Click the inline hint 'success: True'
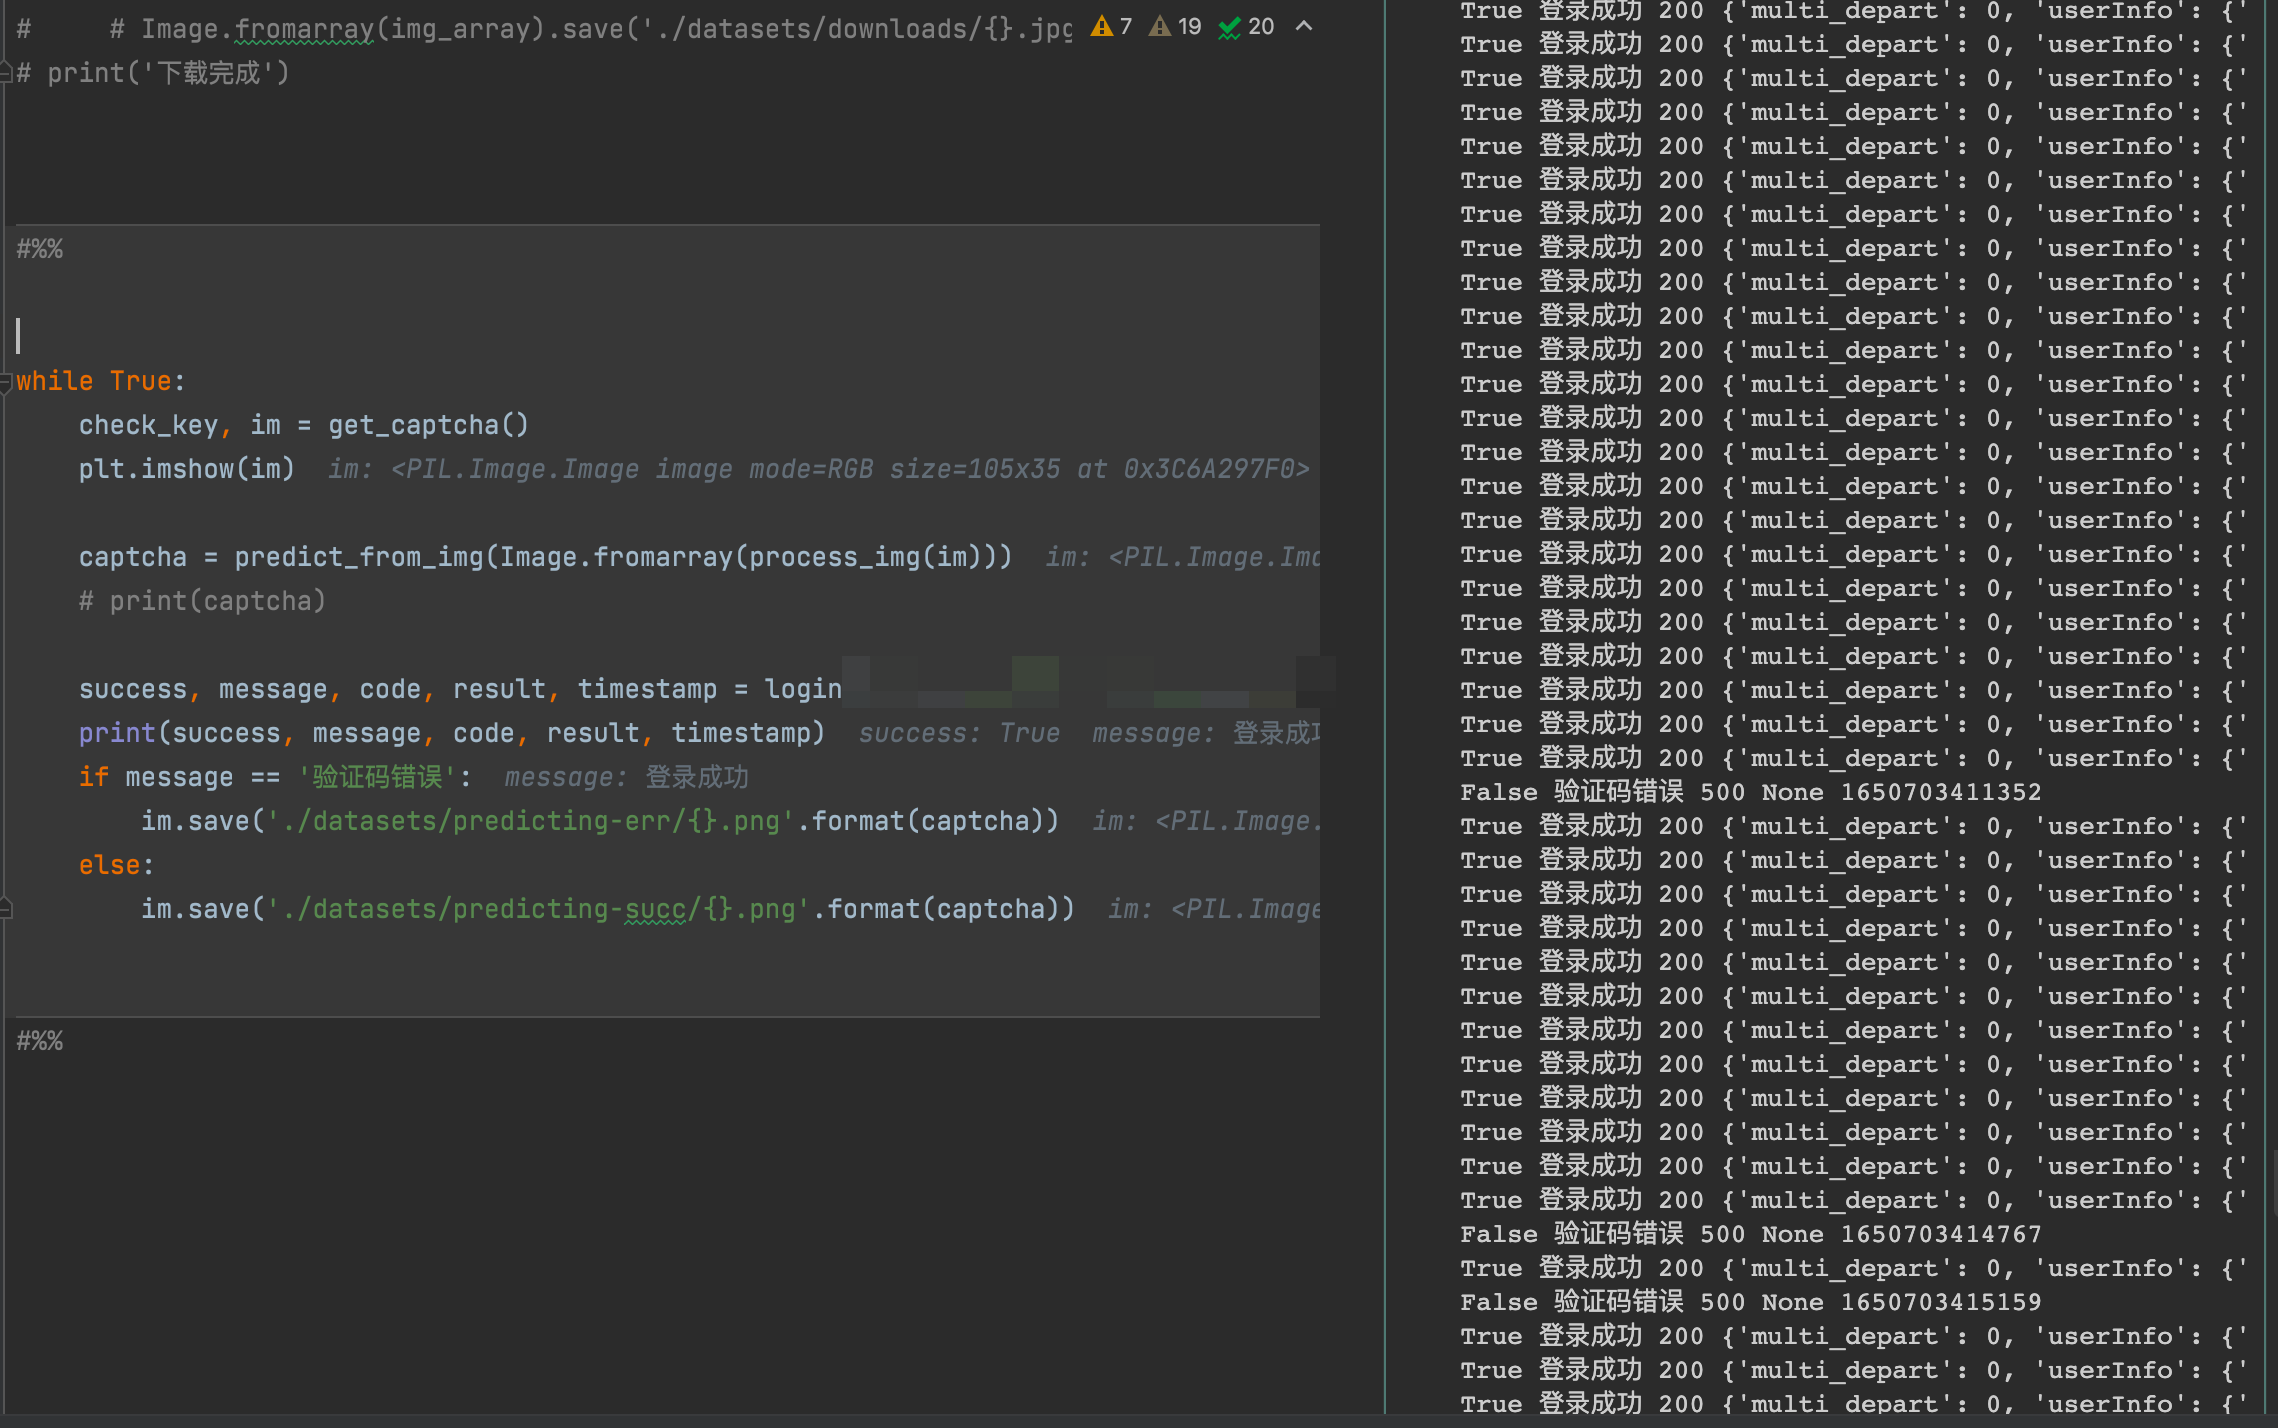This screenshot has height=1428, width=2278. 960,733
